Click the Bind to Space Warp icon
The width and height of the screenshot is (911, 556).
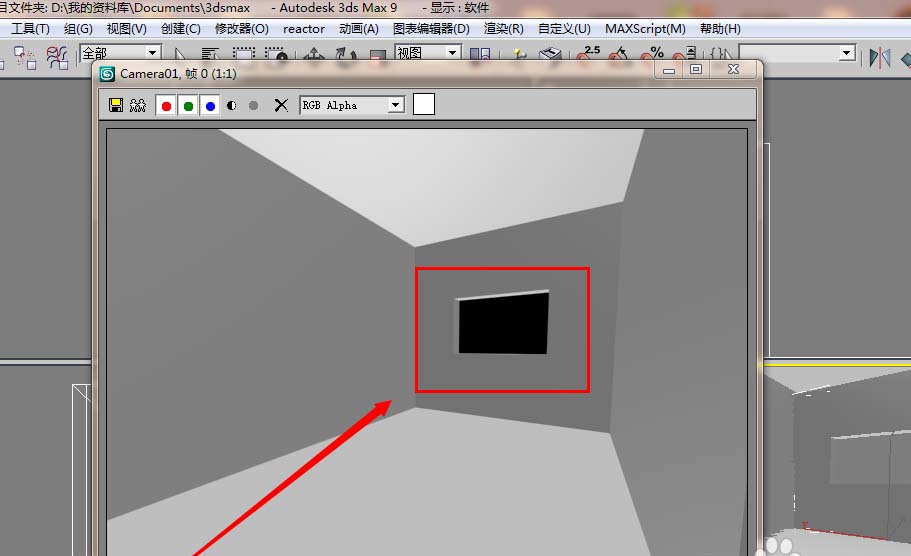coord(57,56)
